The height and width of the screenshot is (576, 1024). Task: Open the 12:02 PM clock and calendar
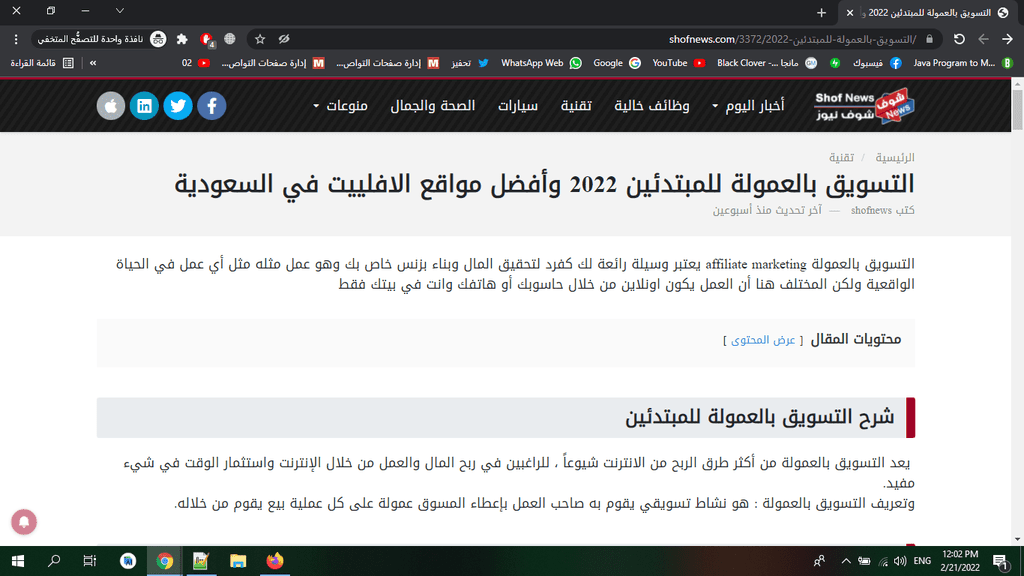[960, 561]
